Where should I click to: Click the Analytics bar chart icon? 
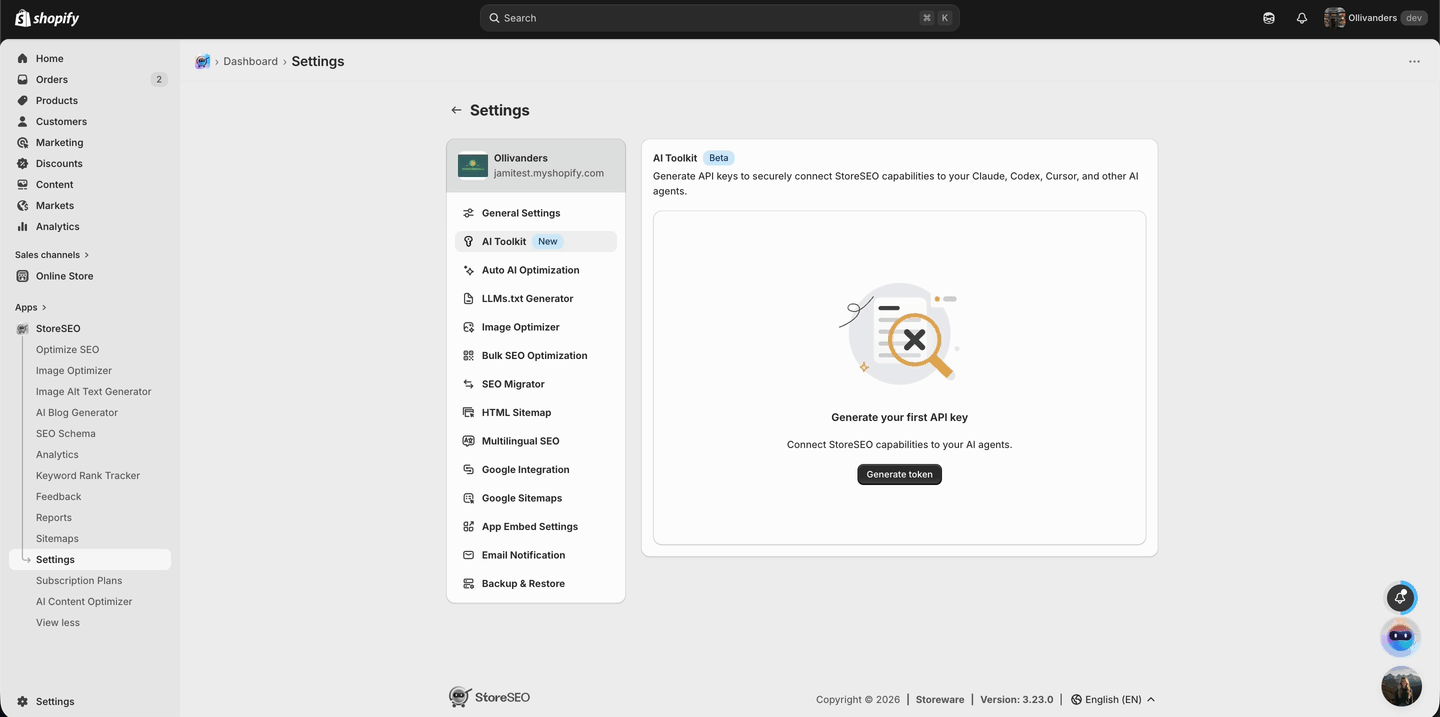[23, 226]
